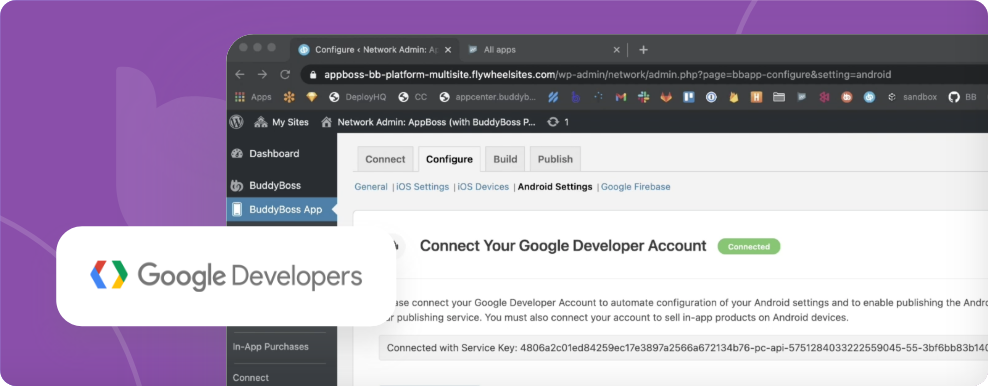Screen dimensions: 988x386
Task: Open the GitLab fox bookmark
Action: [x=666, y=97]
